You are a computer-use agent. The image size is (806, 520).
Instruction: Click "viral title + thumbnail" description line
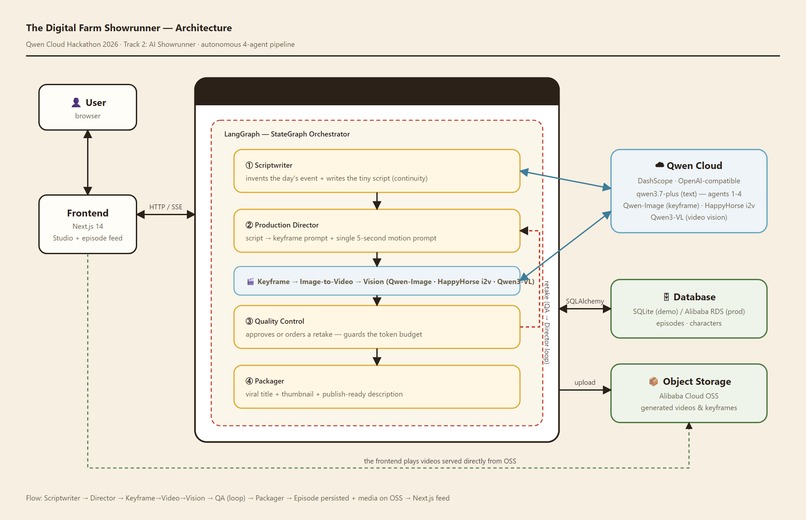pos(324,394)
